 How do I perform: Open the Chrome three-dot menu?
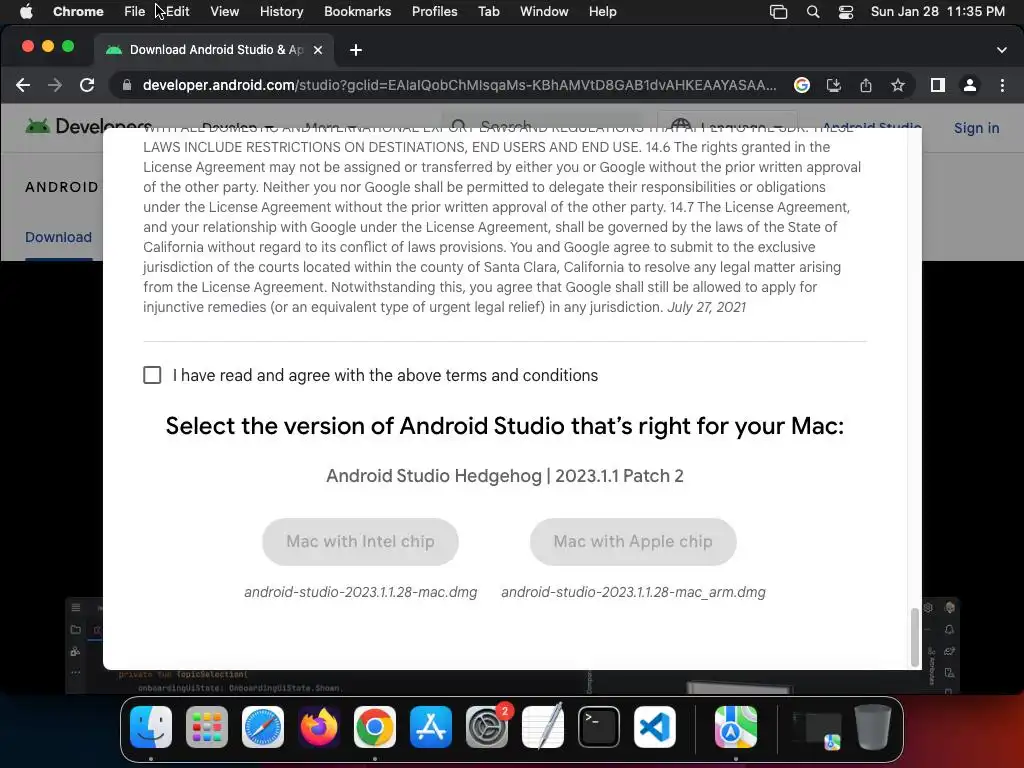coord(1002,85)
